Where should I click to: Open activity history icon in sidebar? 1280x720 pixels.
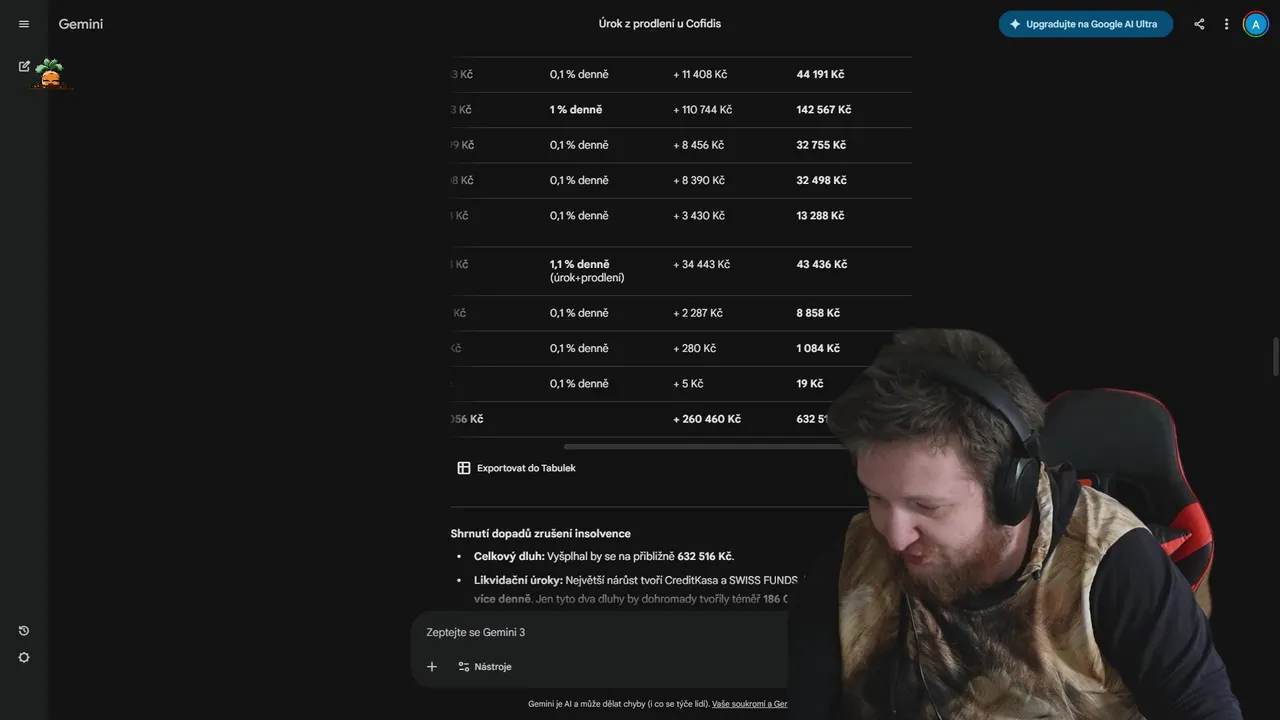click(x=24, y=631)
